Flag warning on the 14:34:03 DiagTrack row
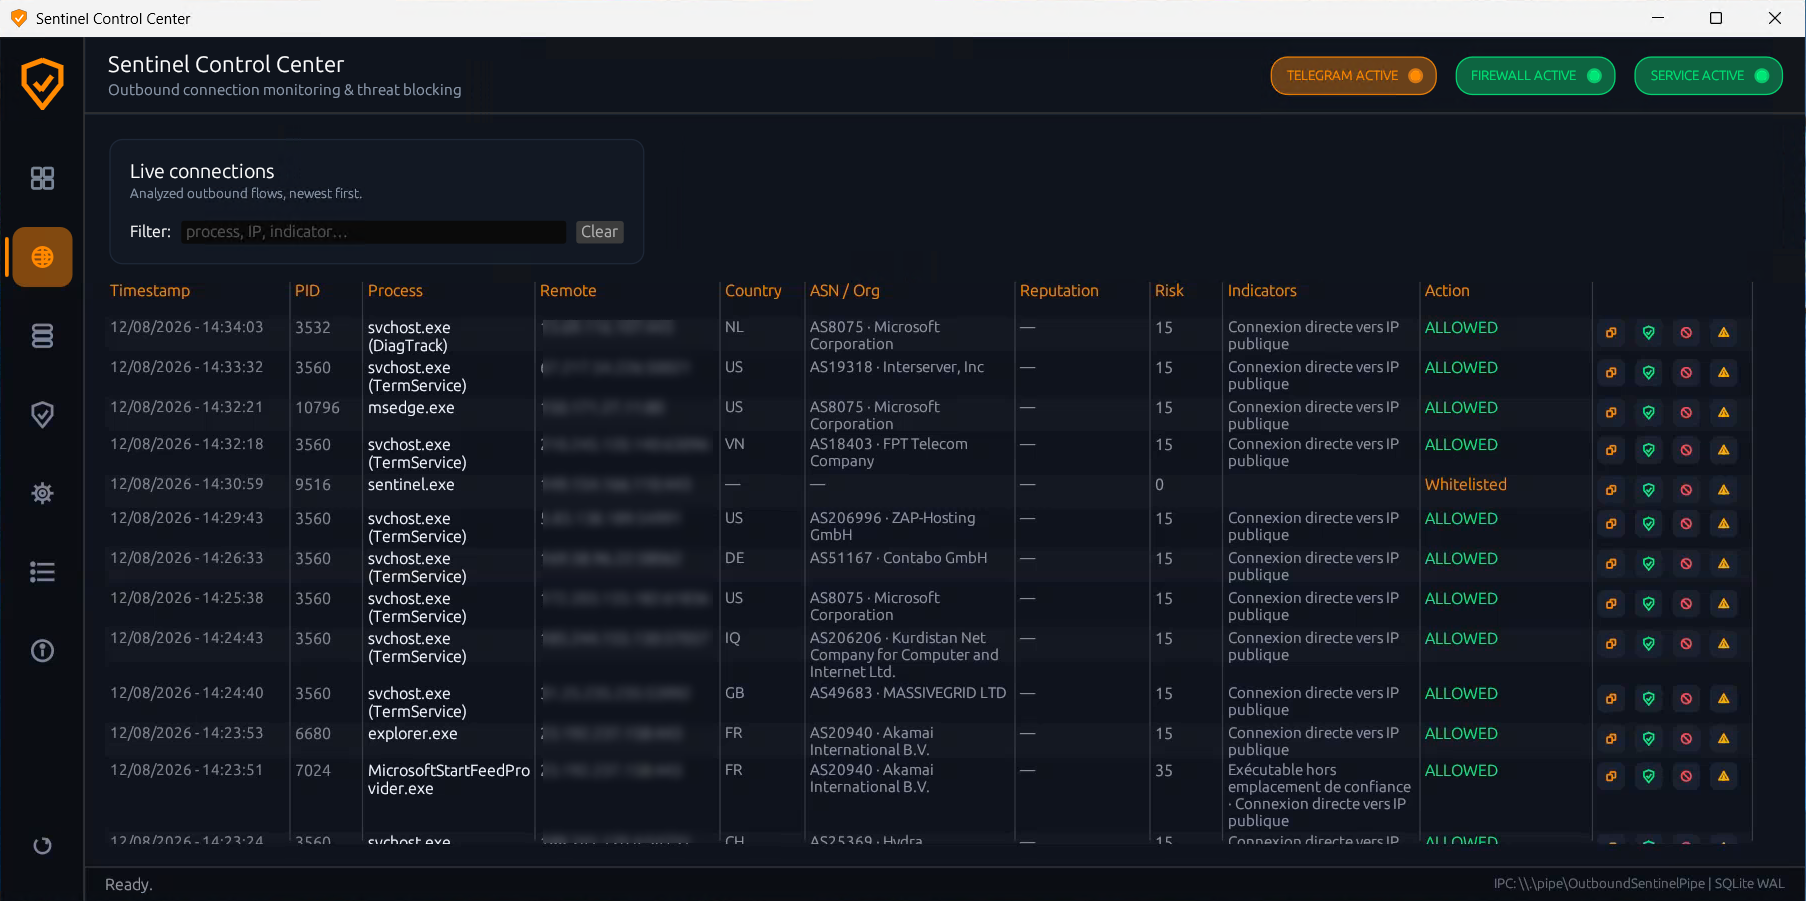Viewport: 1806px width, 901px height. point(1724,333)
